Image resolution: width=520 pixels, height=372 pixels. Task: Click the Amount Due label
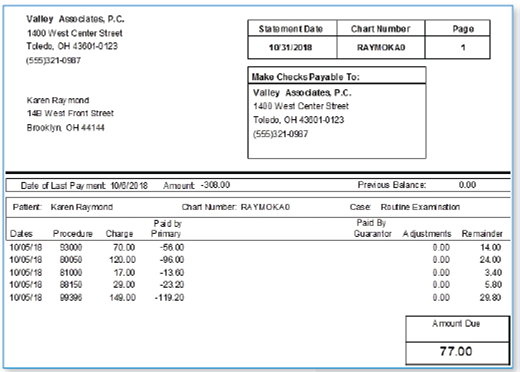click(456, 324)
